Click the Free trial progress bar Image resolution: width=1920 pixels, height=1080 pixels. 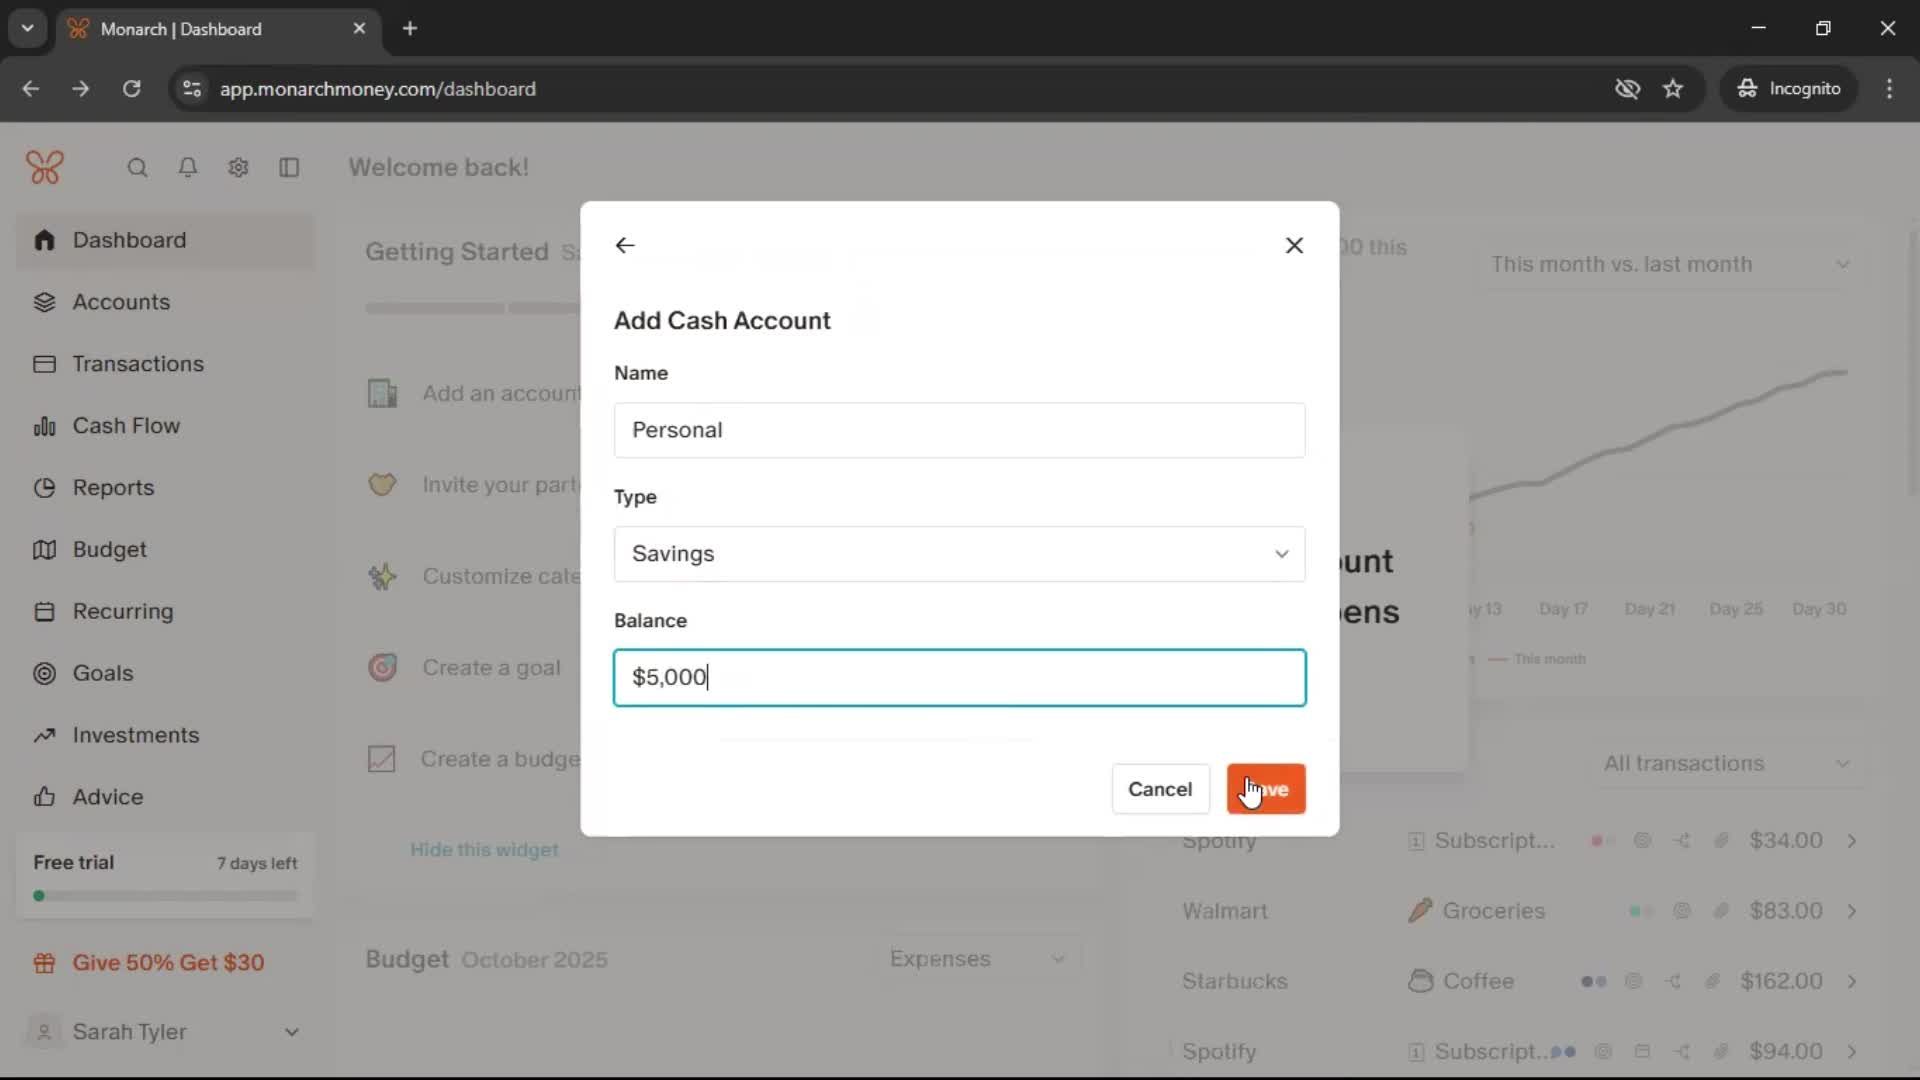pos(165,896)
